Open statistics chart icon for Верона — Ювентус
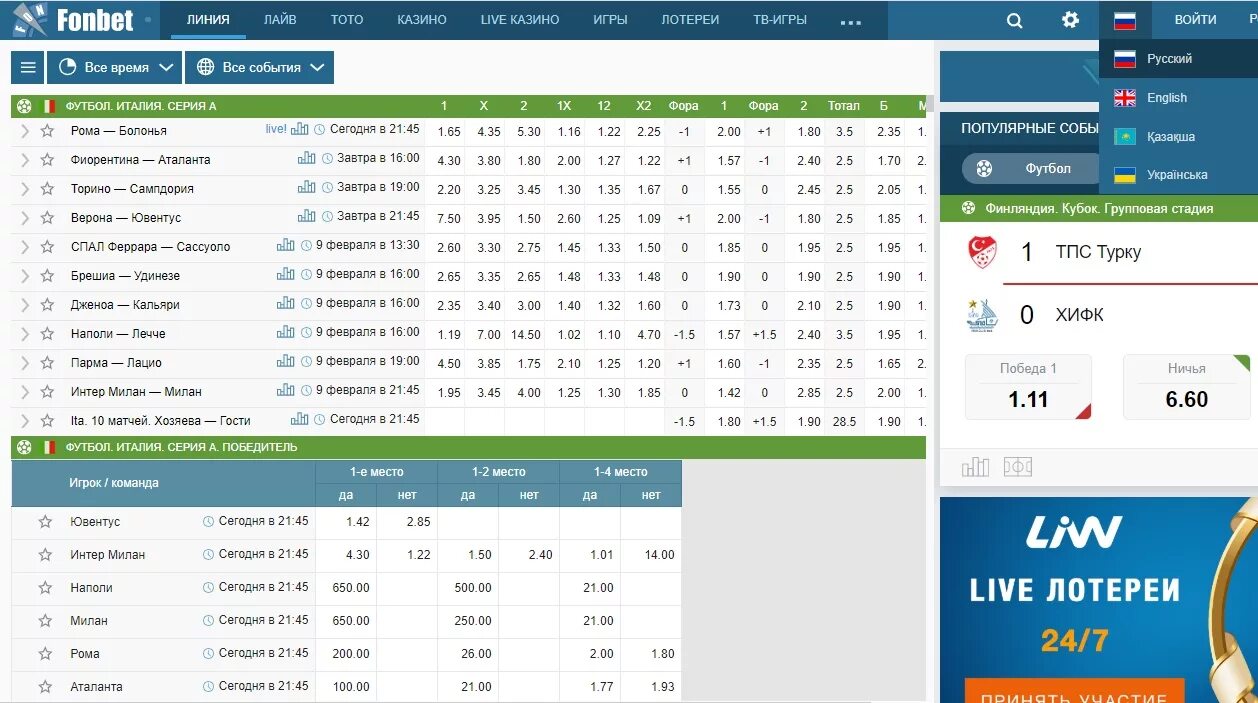This screenshot has width=1258, height=703. (x=306, y=216)
